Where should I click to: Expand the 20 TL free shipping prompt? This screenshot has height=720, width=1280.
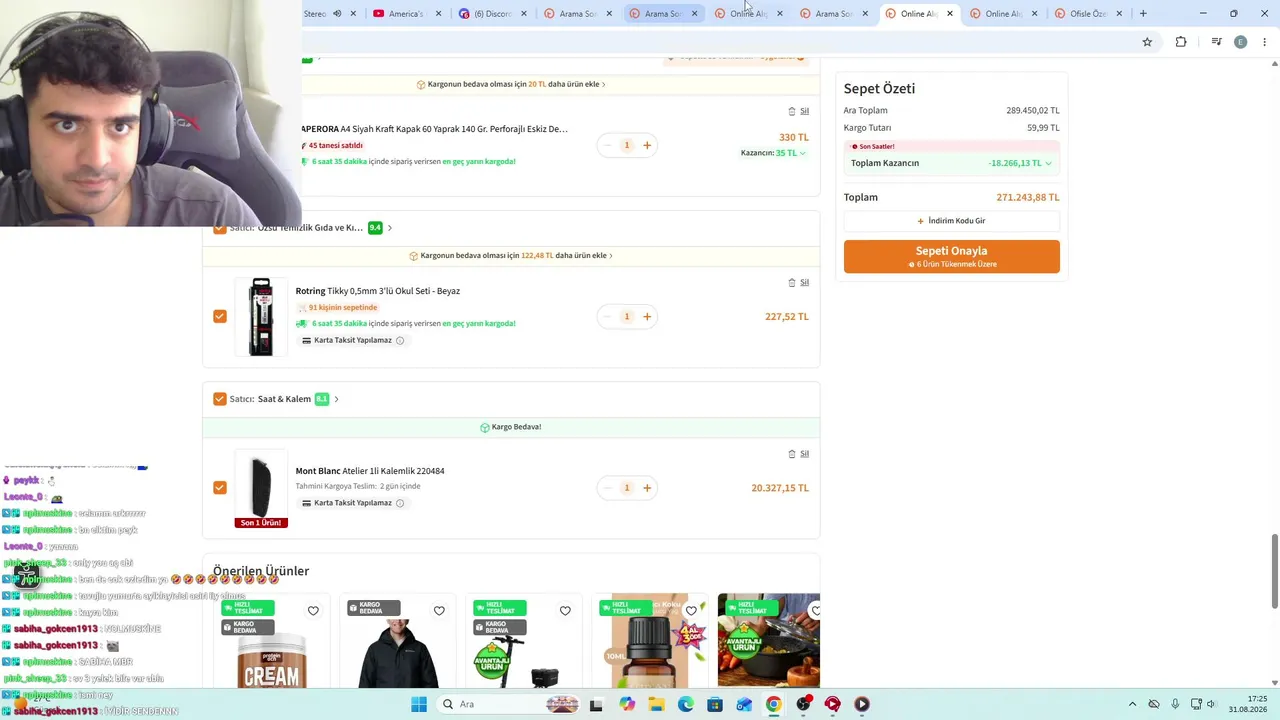click(511, 84)
